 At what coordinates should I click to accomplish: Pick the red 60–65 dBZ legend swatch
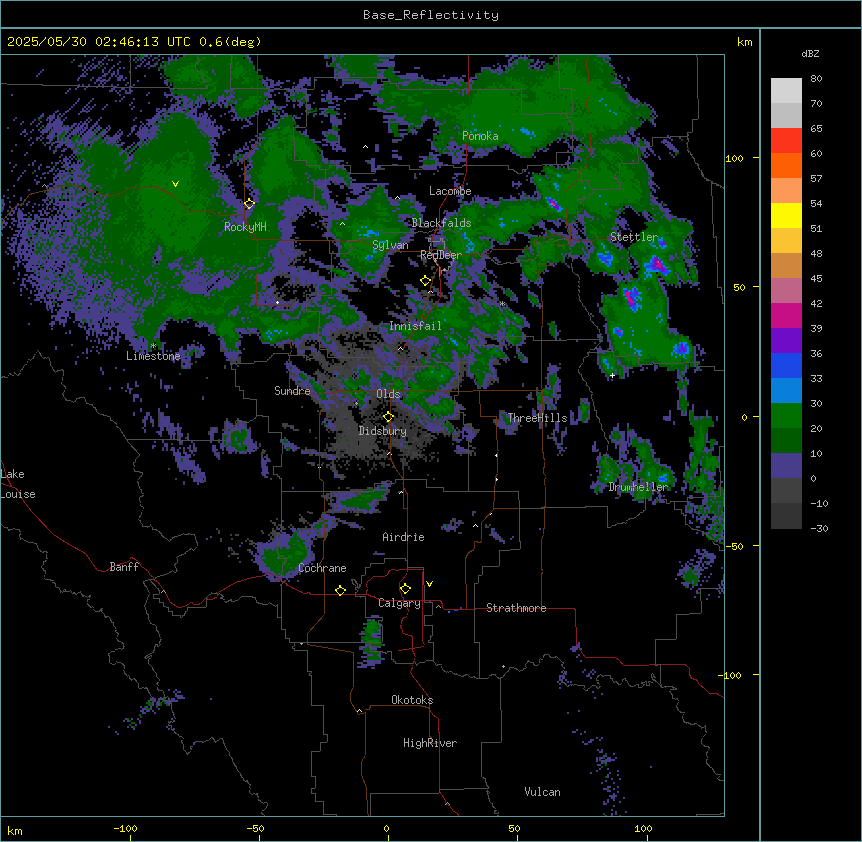coord(786,141)
